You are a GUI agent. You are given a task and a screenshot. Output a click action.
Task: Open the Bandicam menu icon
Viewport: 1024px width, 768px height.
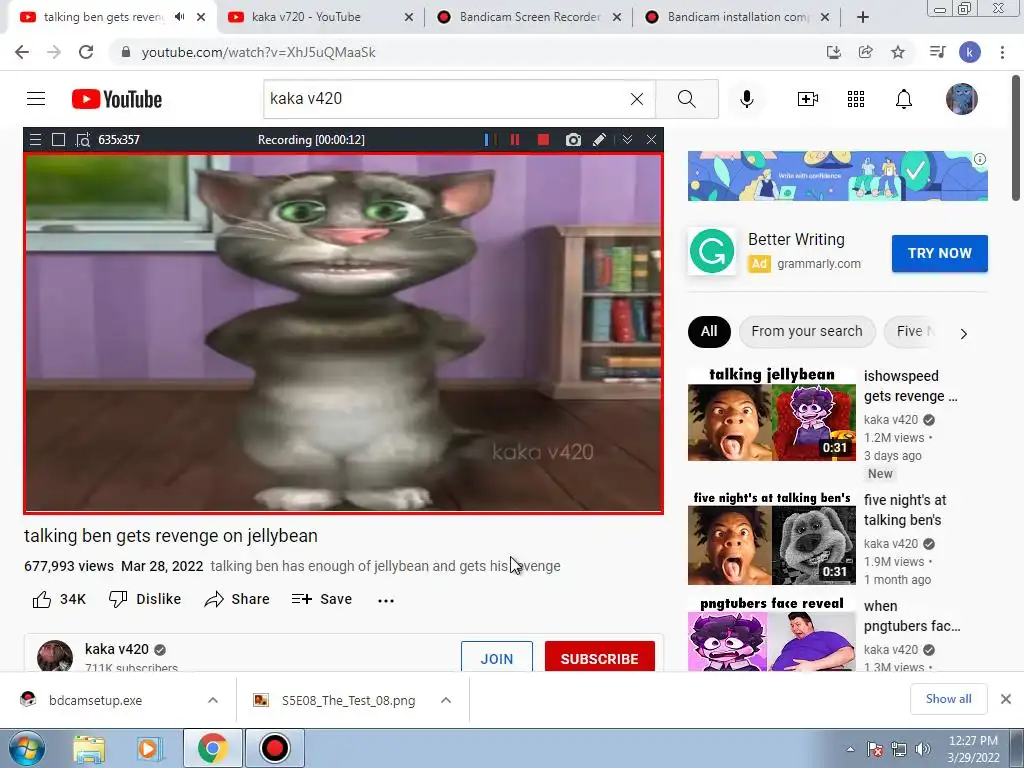[35, 140]
